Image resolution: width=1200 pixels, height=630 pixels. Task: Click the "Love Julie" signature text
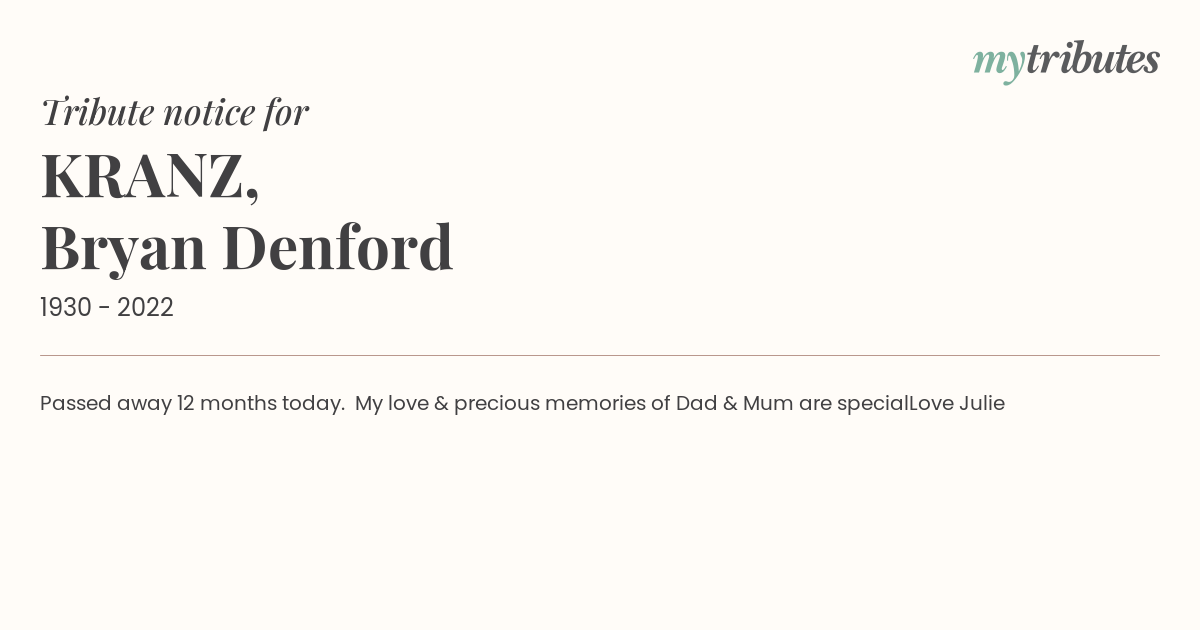click(x=957, y=404)
